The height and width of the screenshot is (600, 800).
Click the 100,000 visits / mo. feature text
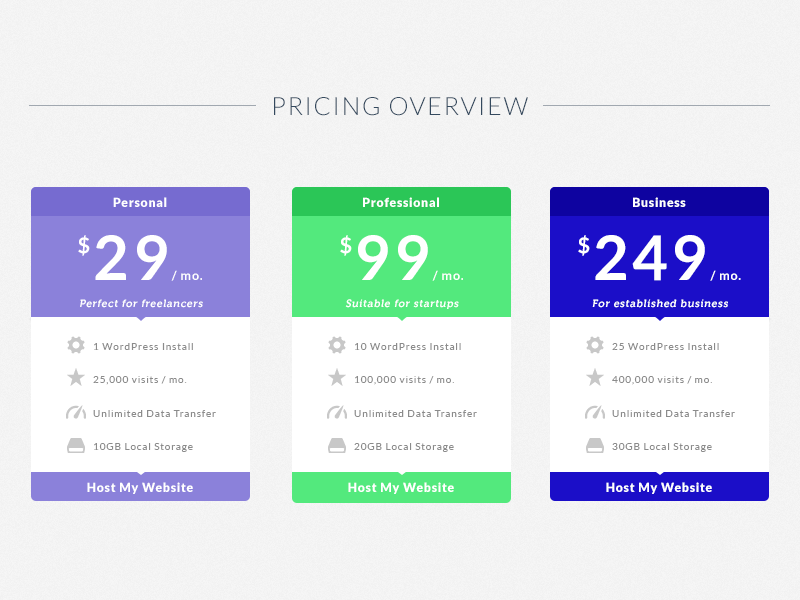click(x=404, y=380)
